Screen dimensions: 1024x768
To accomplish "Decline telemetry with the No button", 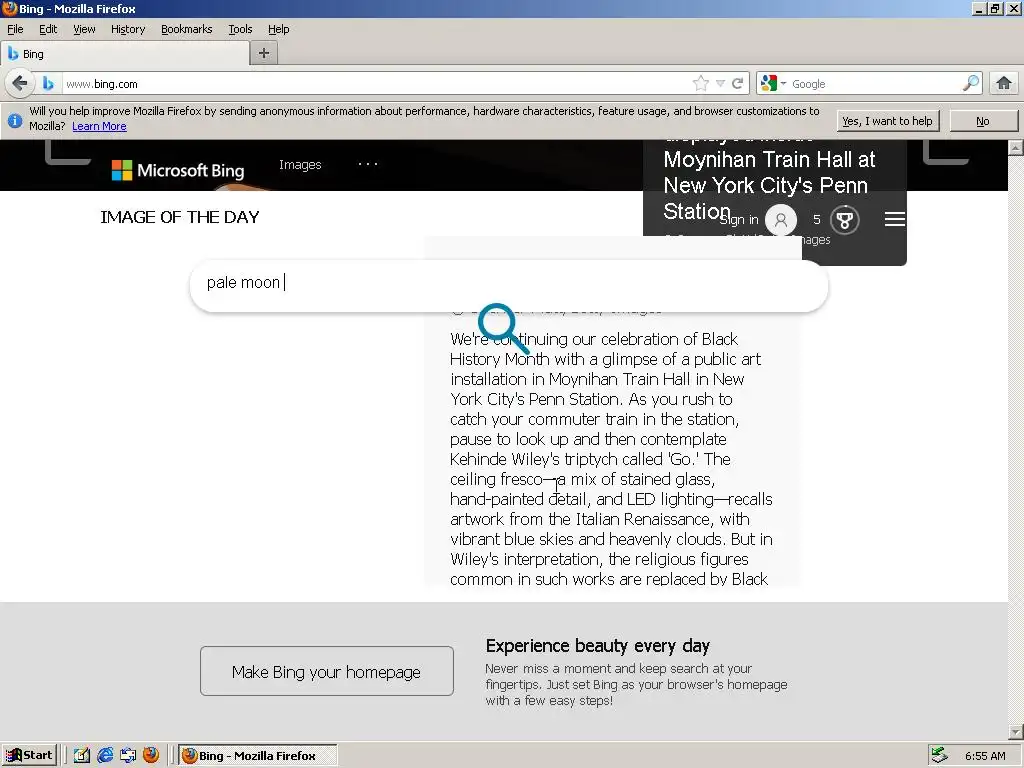I will pyautogui.click(x=983, y=121).
